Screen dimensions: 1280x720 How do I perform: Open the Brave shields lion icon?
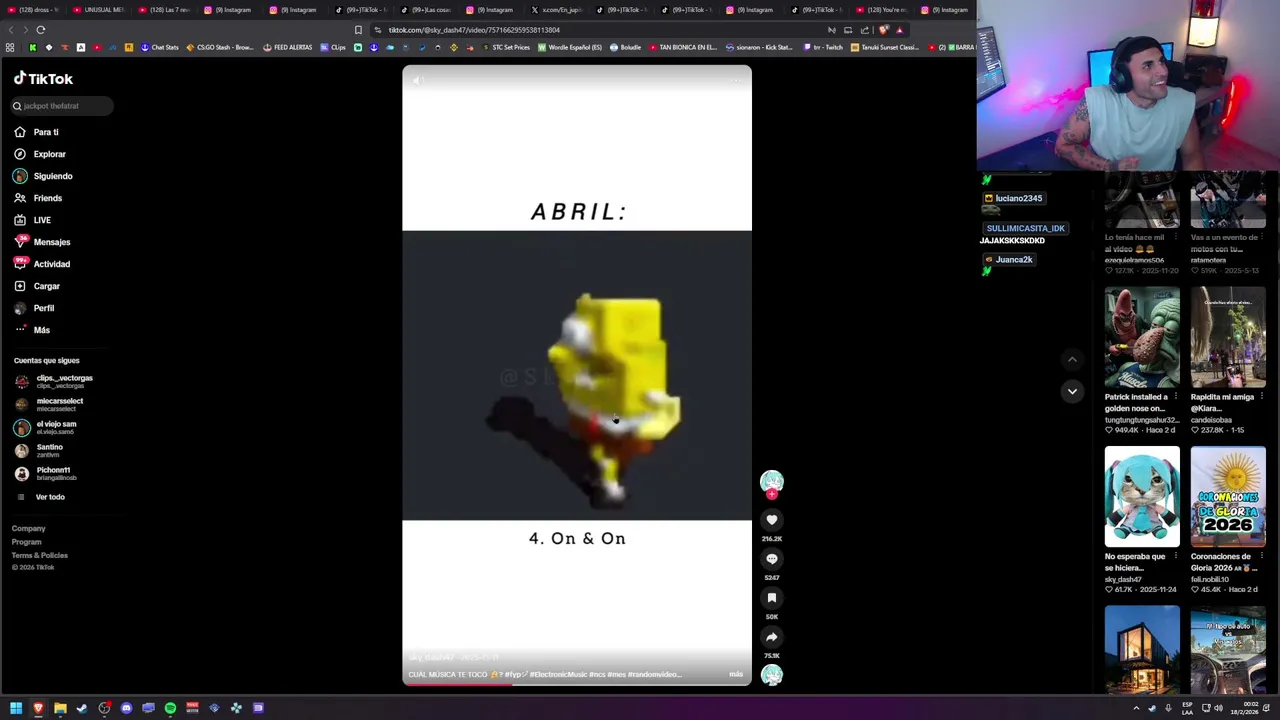pos(883,30)
